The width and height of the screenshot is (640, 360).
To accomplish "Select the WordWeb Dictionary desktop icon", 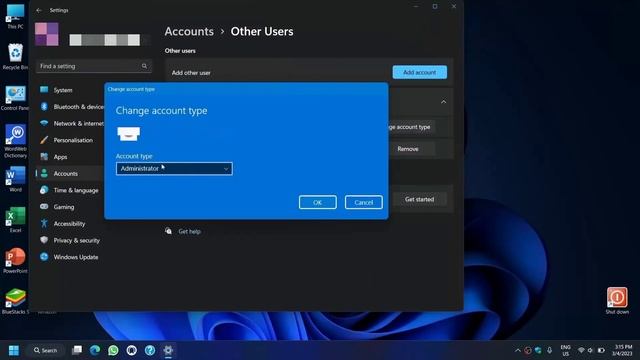I will pos(16,141).
